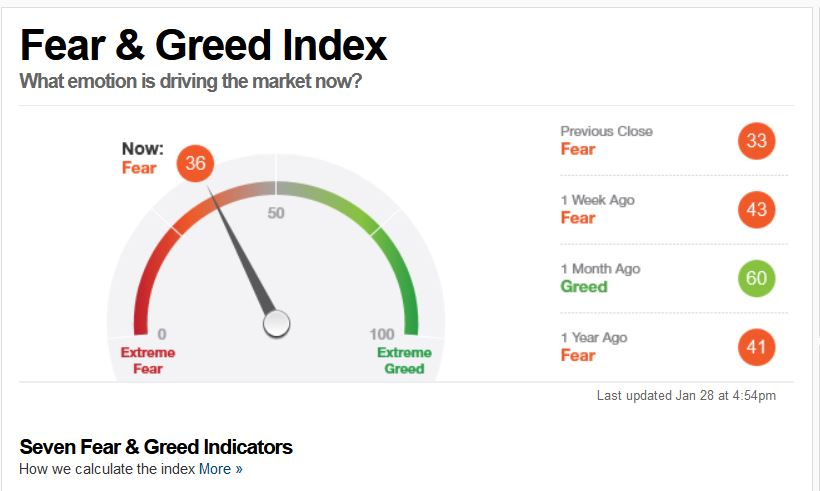The height and width of the screenshot is (491, 820).
Task: Click the Previous Close label
Action: click(606, 131)
